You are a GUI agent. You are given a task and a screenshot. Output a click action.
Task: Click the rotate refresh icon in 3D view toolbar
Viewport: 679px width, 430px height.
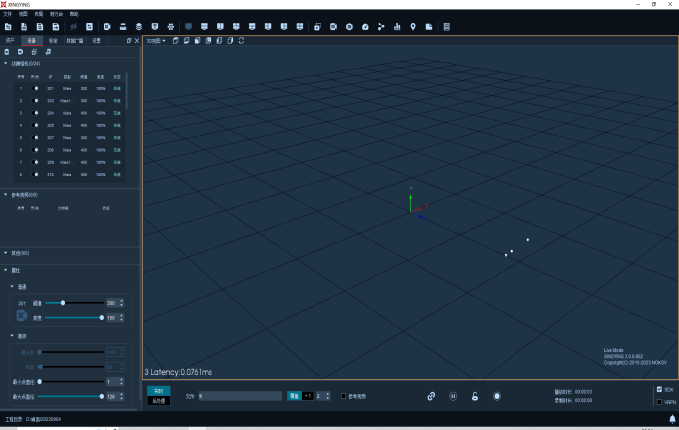point(241,41)
